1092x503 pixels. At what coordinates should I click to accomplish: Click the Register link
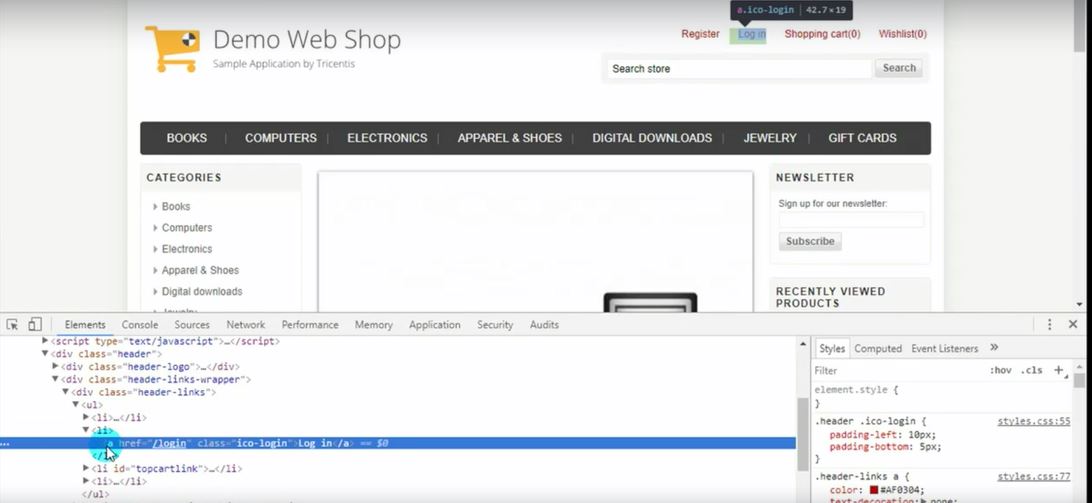700,33
